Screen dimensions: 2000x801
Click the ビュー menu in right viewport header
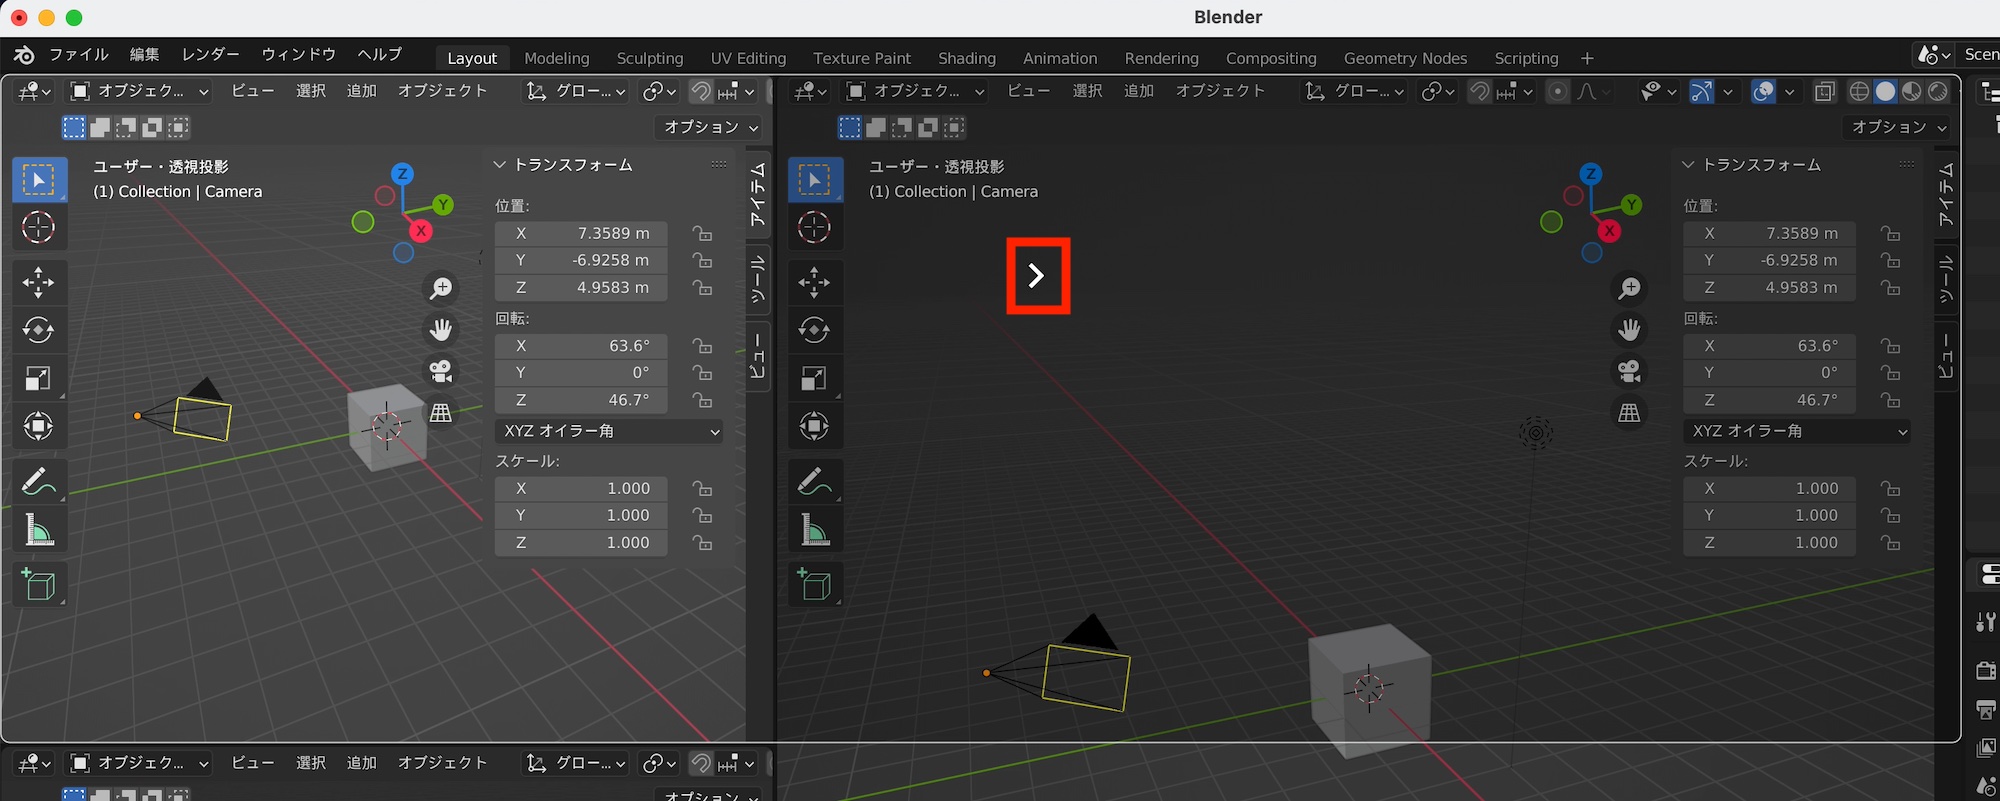pyautogui.click(x=1028, y=91)
